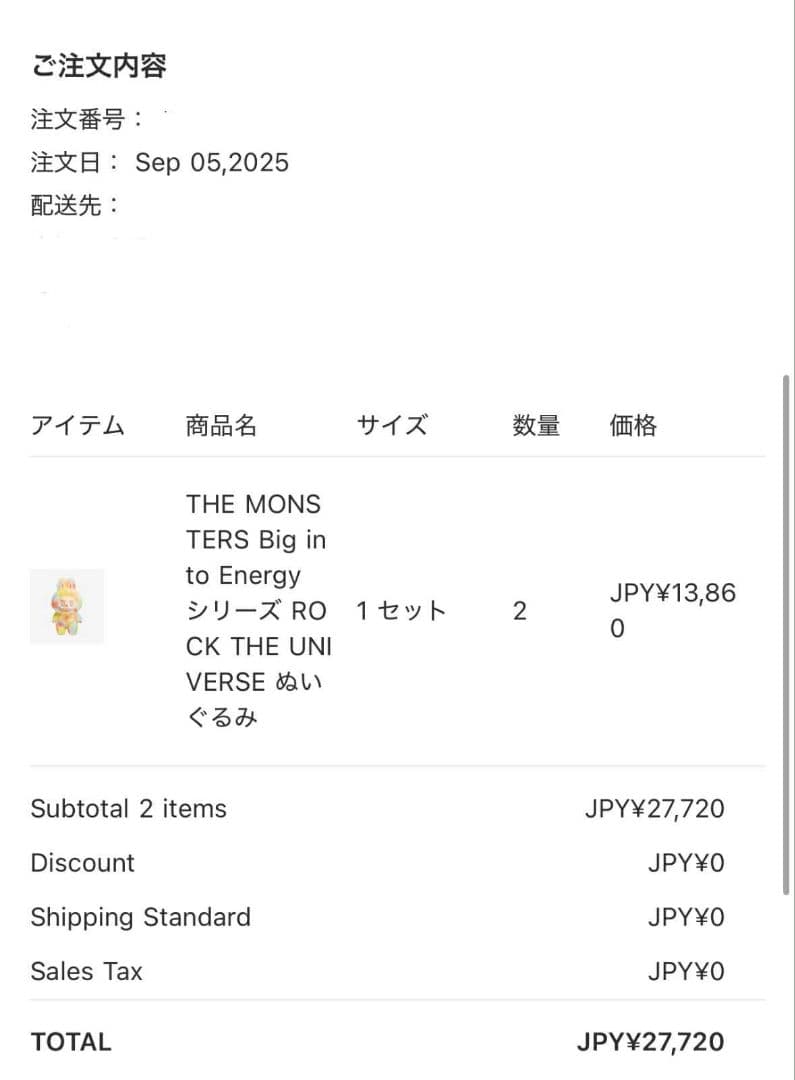The image size is (795, 1080).
Task: Select the size value 1 セット
Action: [402, 611]
